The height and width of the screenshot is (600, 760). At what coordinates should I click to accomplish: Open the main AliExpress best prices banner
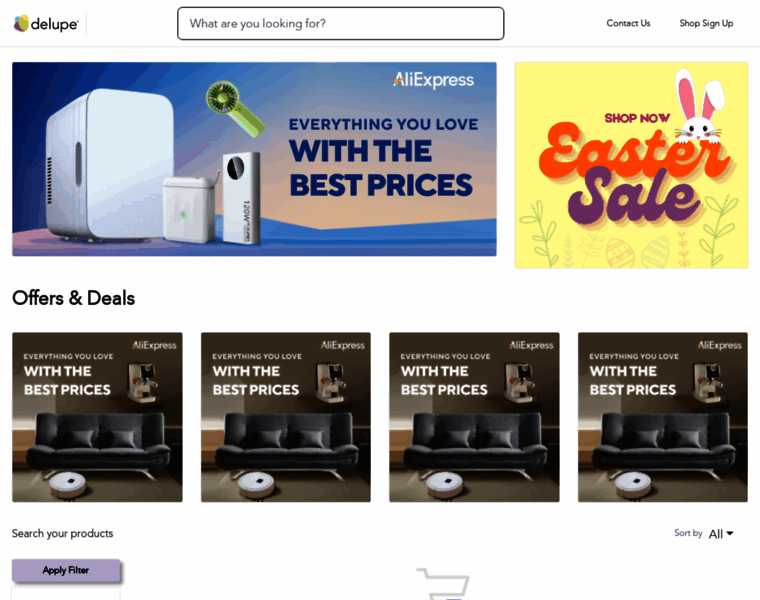coord(254,159)
